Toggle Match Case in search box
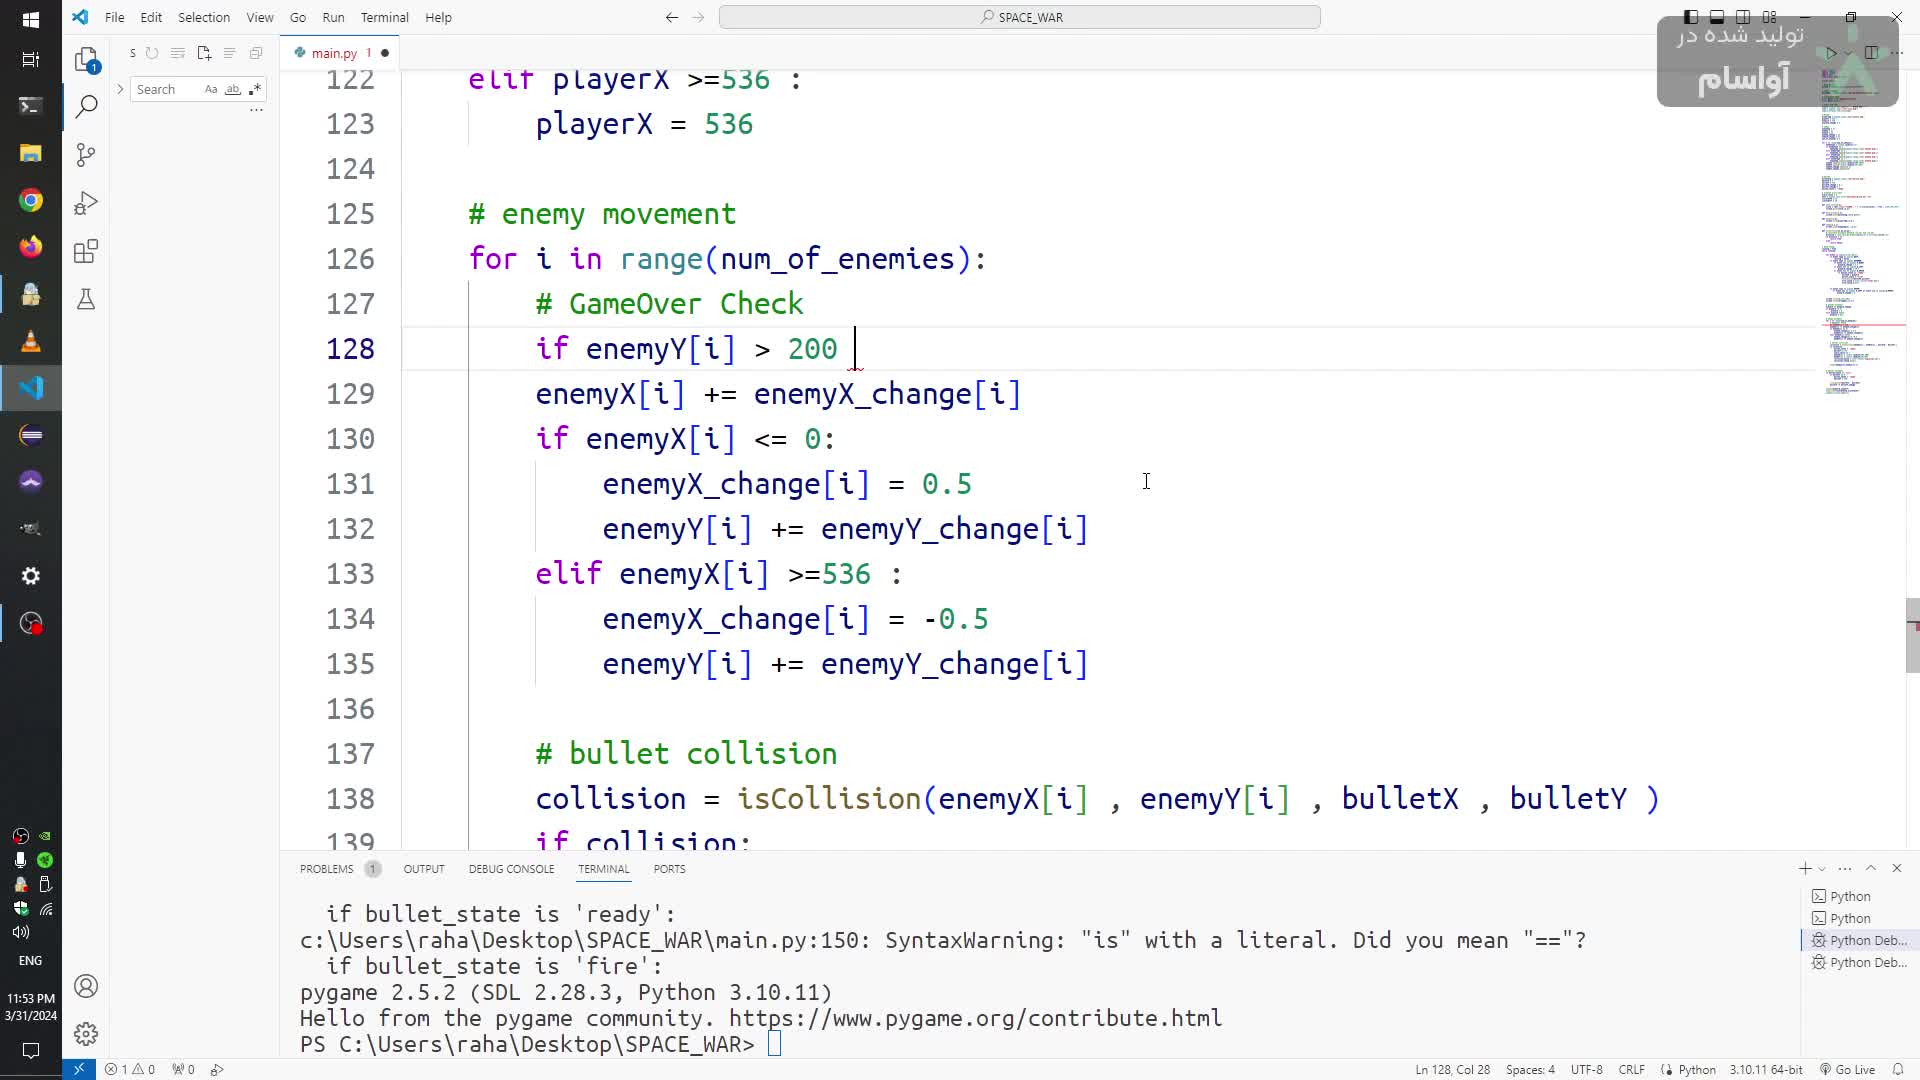The image size is (1920, 1080). point(211,89)
